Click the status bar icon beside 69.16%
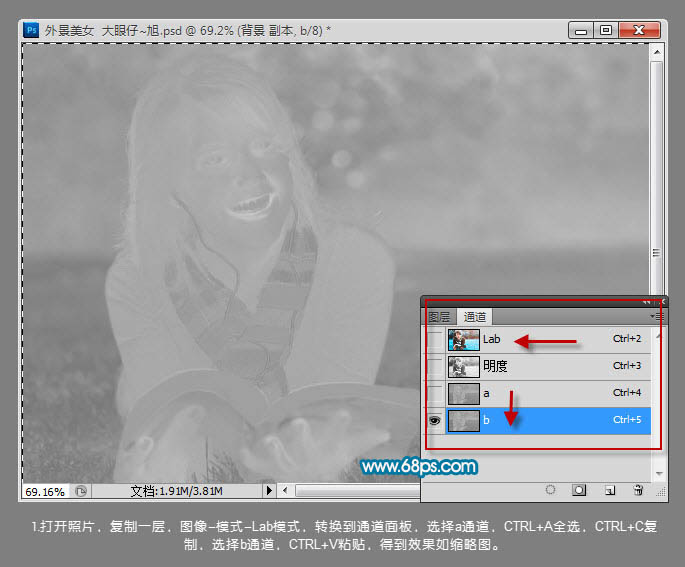 [81, 491]
